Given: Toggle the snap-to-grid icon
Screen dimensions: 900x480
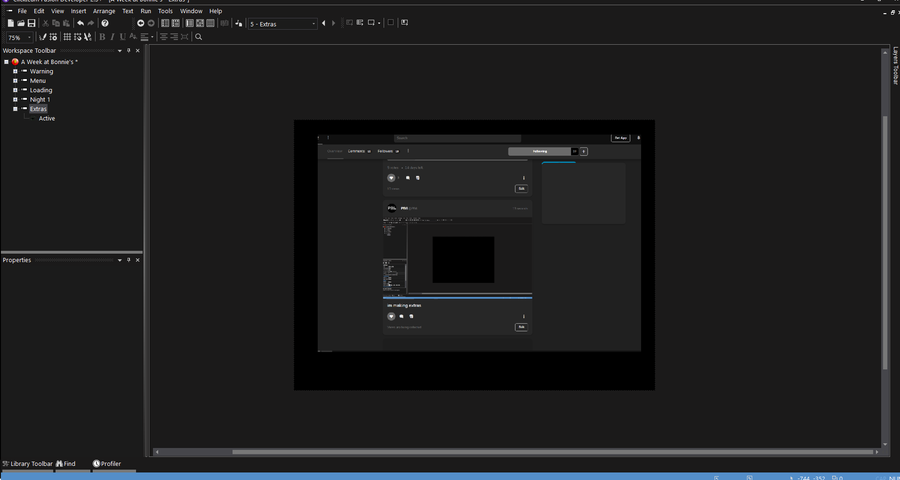Looking at the screenshot, I should click(x=77, y=37).
